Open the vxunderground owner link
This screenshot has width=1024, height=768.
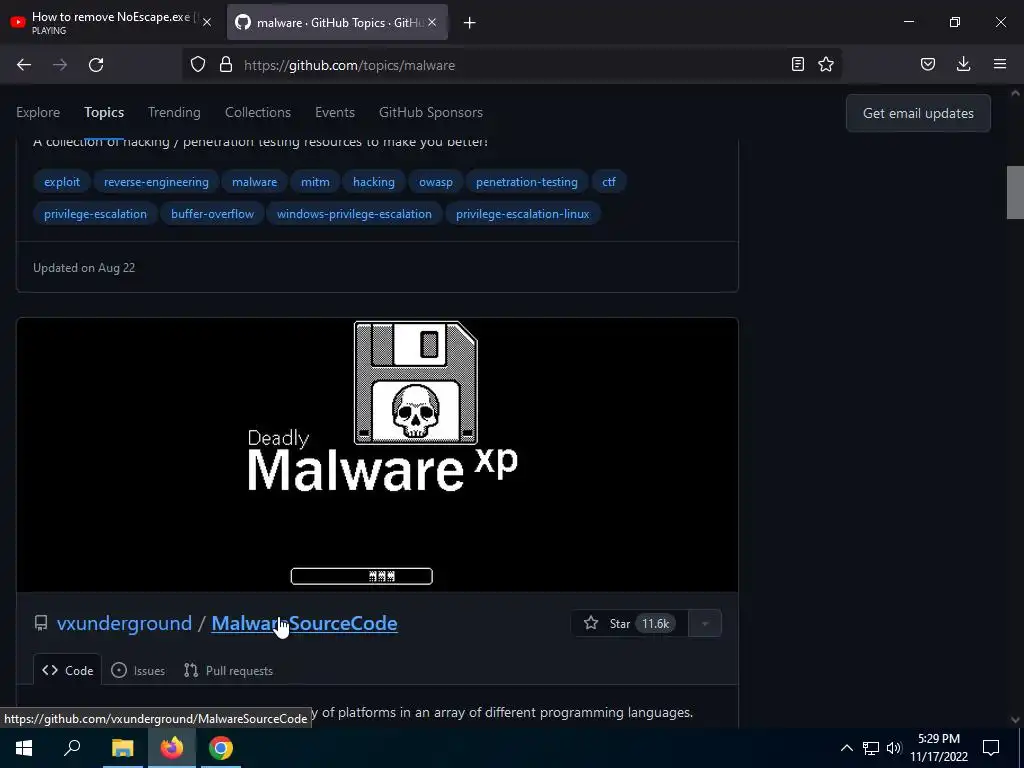click(124, 623)
